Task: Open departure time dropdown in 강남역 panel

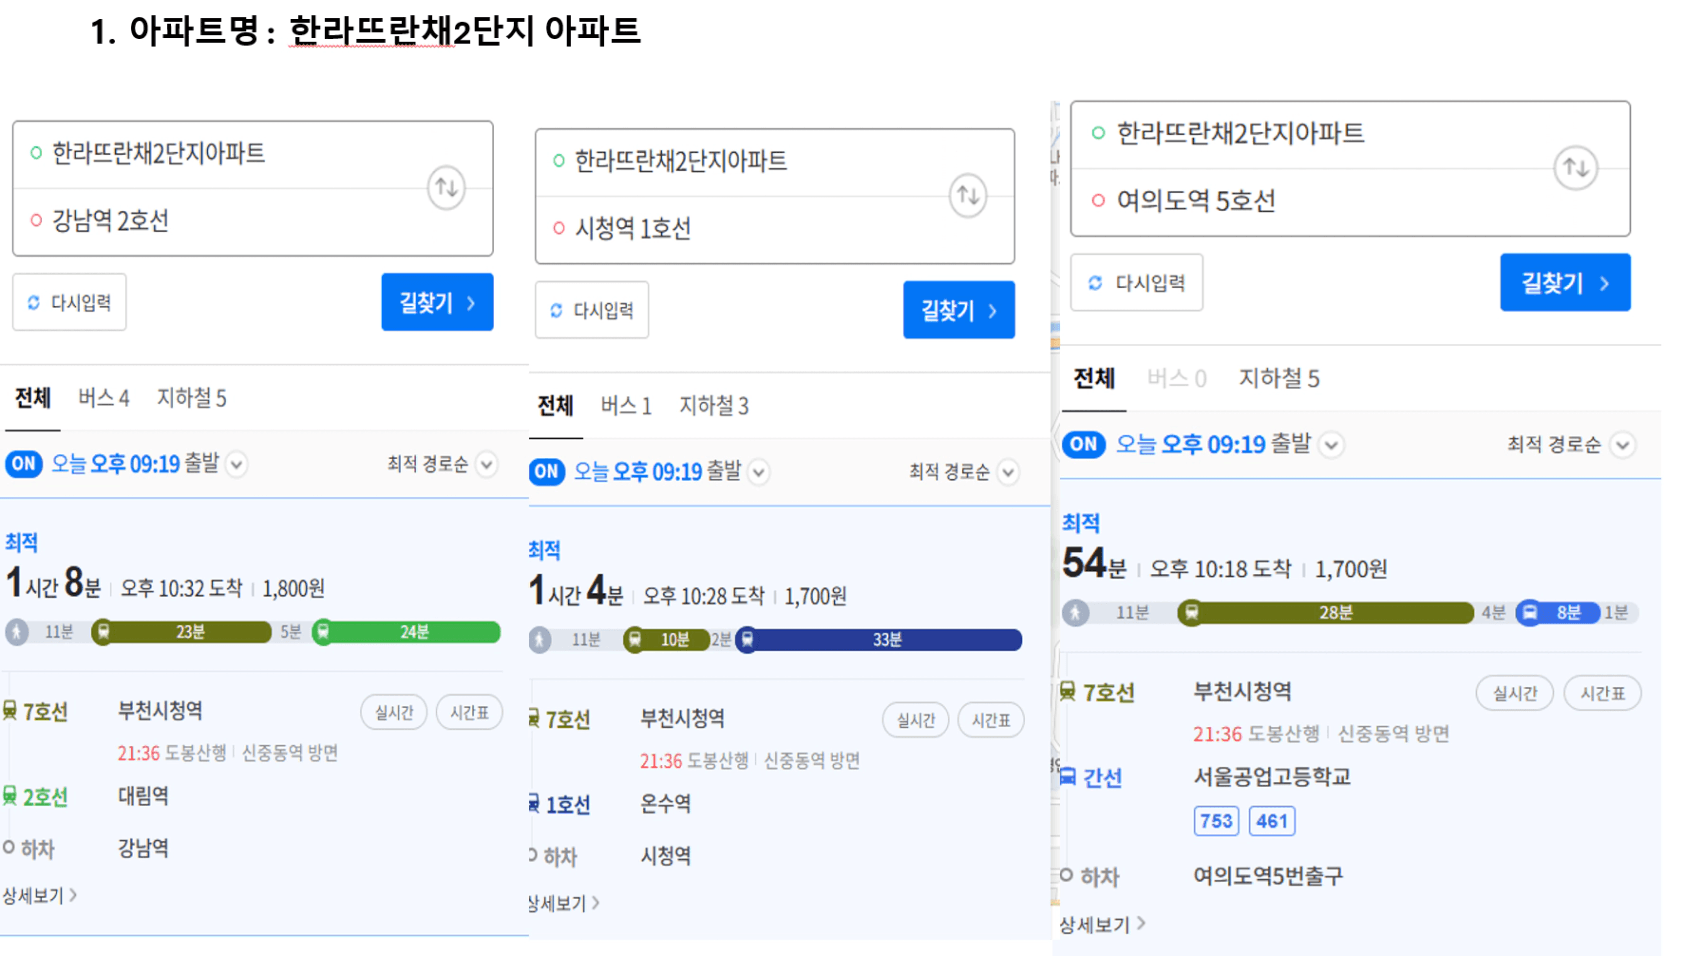Action: [x=237, y=465]
